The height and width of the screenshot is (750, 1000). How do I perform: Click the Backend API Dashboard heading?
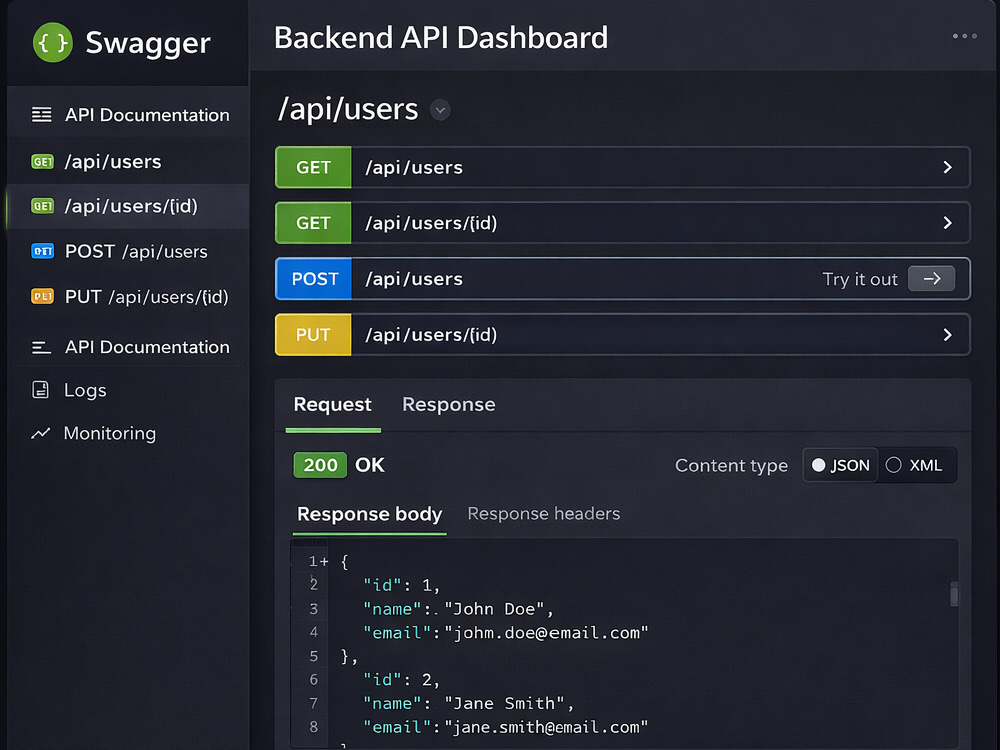coord(441,37)
